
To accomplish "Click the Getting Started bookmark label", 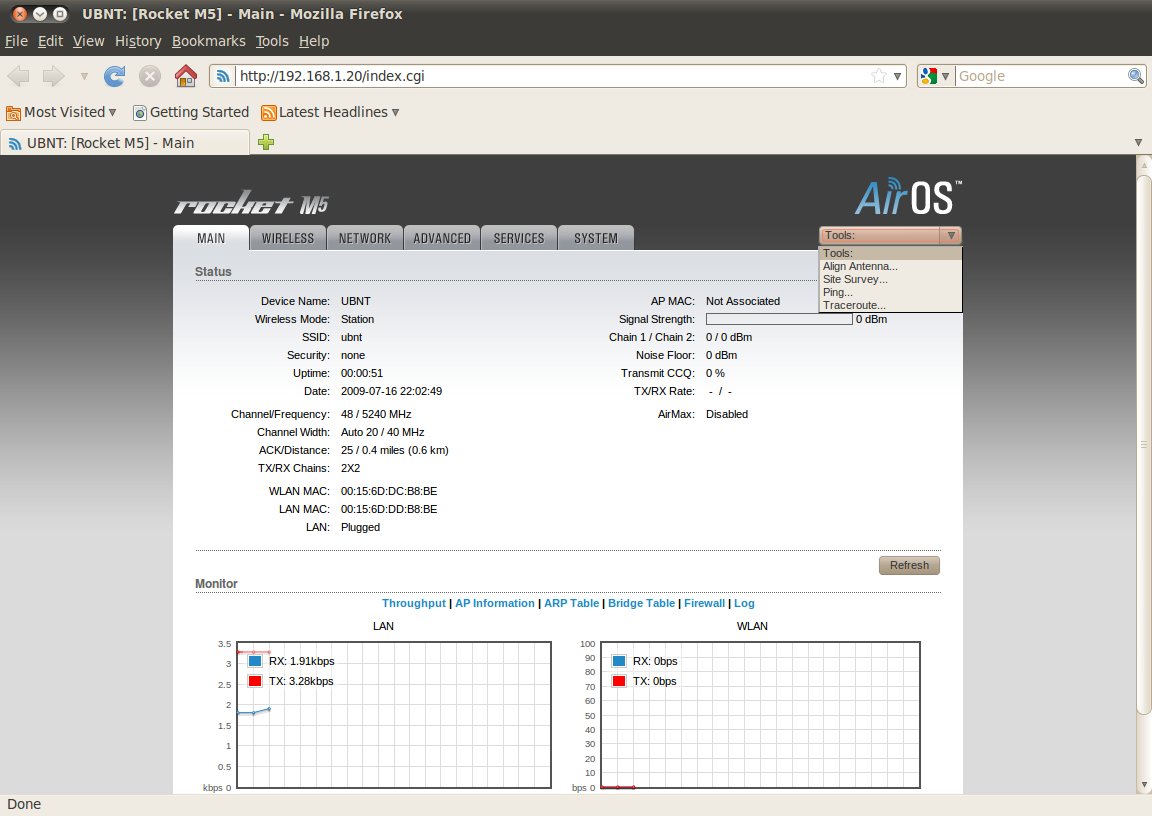I will point(199,112).
